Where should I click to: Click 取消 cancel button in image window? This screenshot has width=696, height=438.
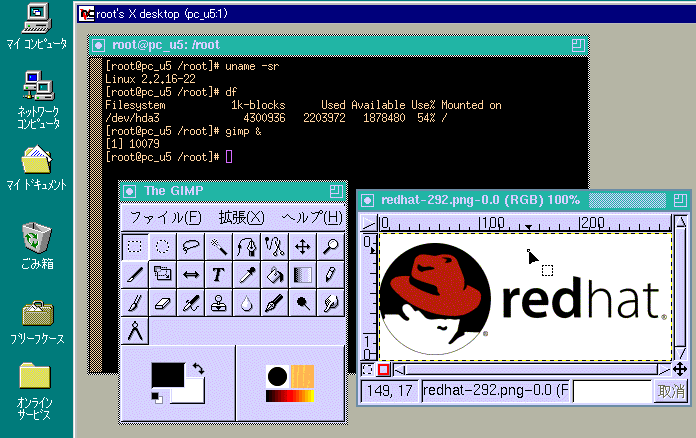pos(671,391)
